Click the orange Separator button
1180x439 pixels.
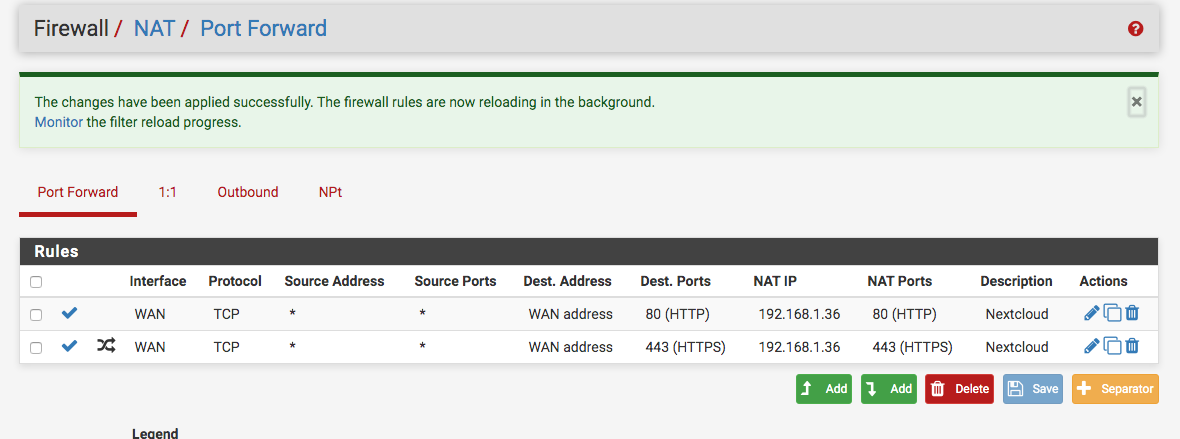1115,389
